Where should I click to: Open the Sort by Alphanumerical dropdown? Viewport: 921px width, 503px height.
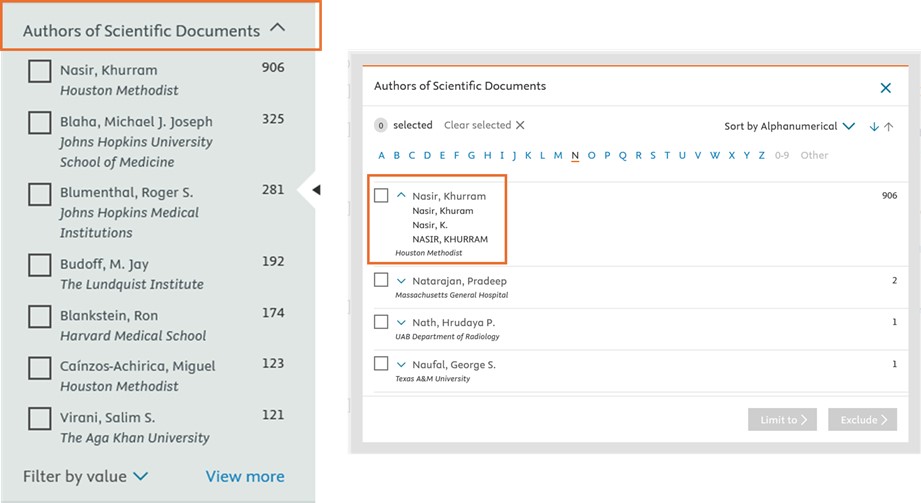(790, 127)
